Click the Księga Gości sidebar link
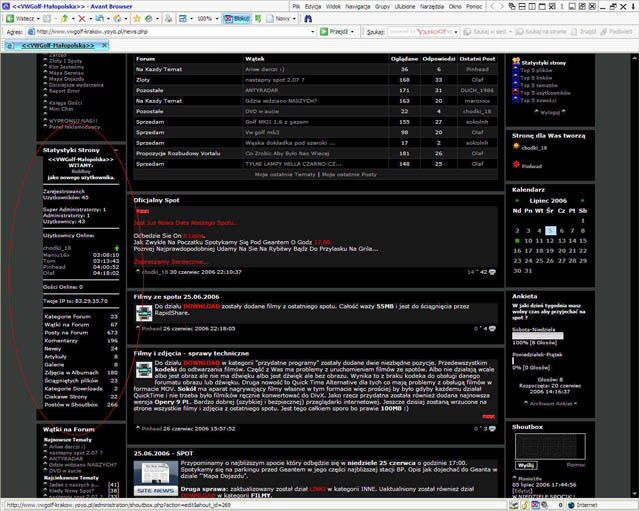The image size is (640, 511). coord(65,103)
